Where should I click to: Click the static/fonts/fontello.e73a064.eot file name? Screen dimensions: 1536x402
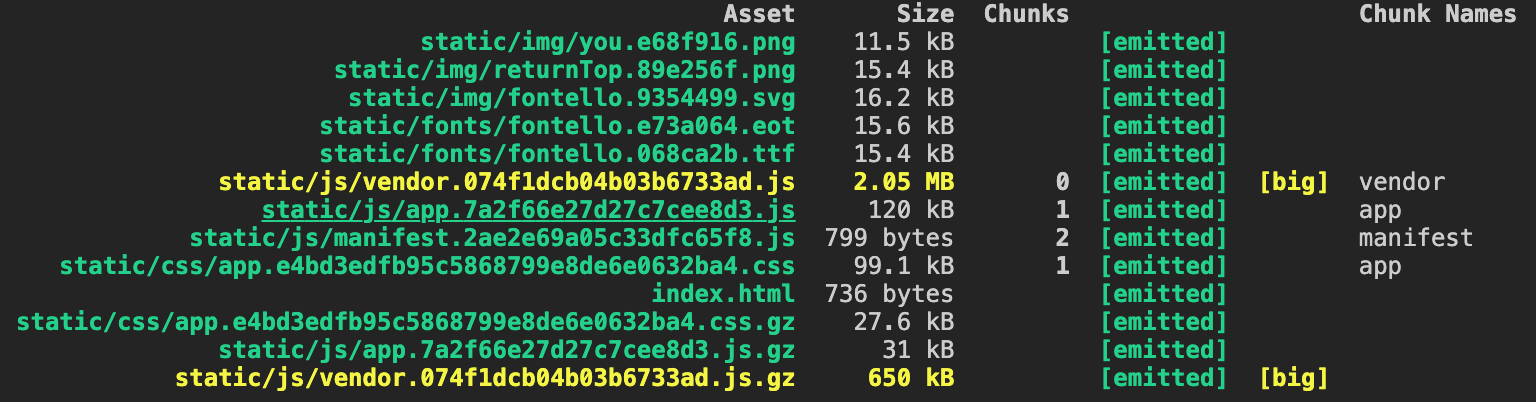pos(557,126)
